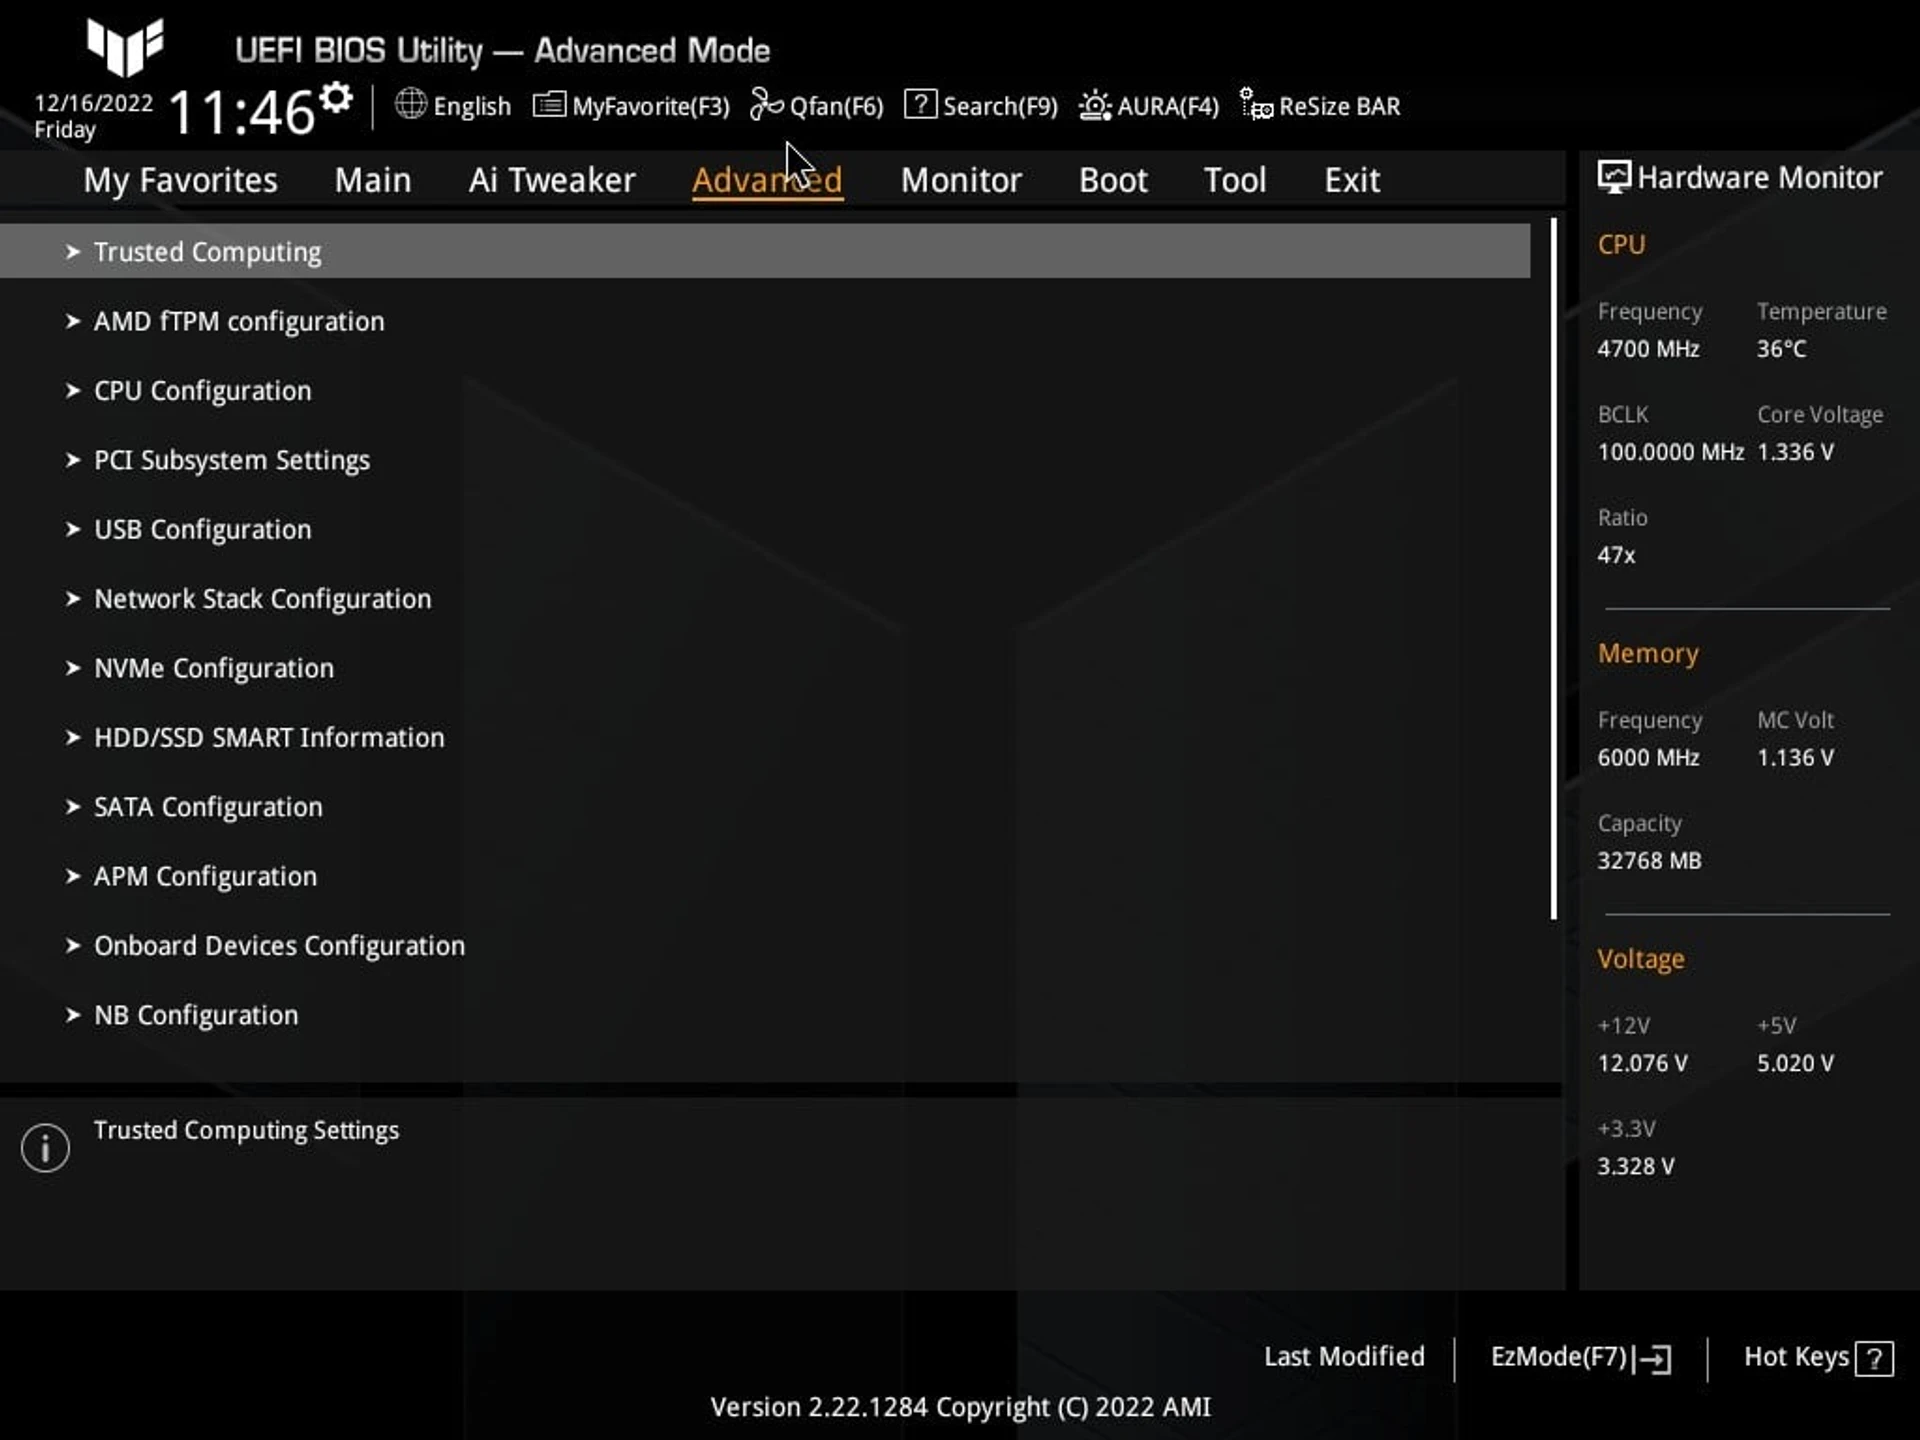
Task: Expand USB Configuration arrow
Action: pos(72,529)
